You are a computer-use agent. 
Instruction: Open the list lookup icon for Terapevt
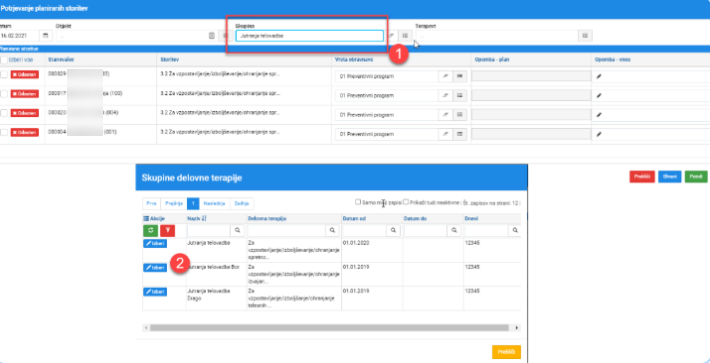(585, 35)
